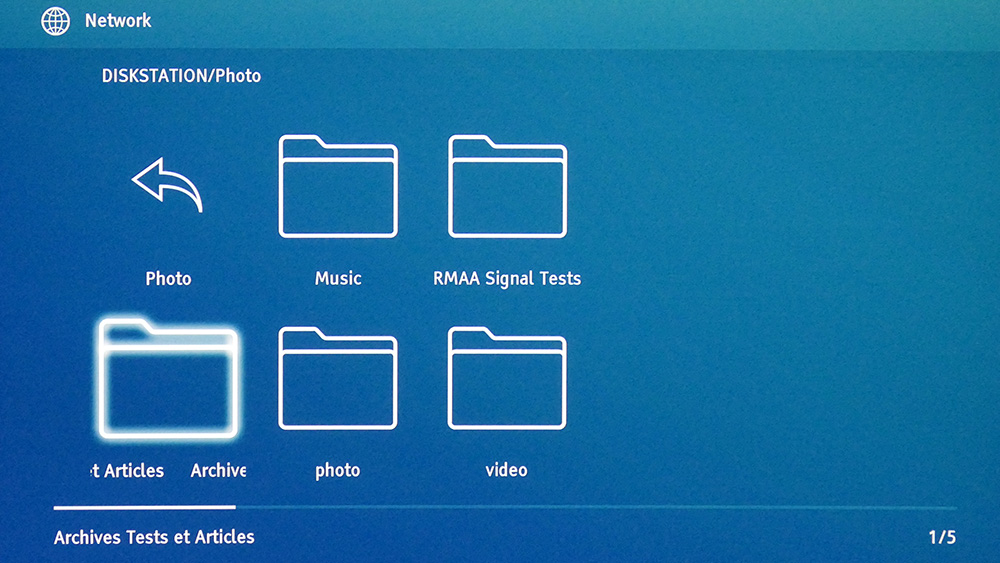Click the Photo label under back arrow
This screenshot has width=1000, height=563.
pyautogui.click(x=168, y=279)
